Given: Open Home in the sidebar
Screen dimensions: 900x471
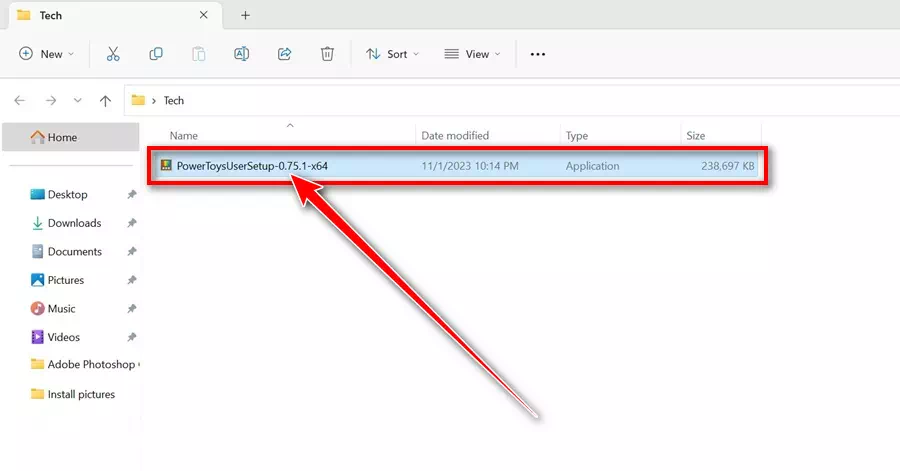Looking at the screenshot, I should (x=71, y=137).
